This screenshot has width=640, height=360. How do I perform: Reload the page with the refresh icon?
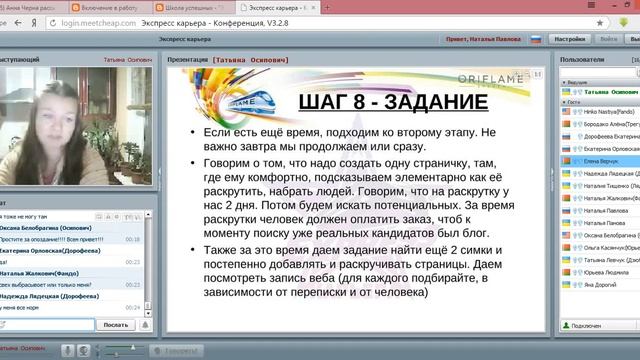click(53, 23)
